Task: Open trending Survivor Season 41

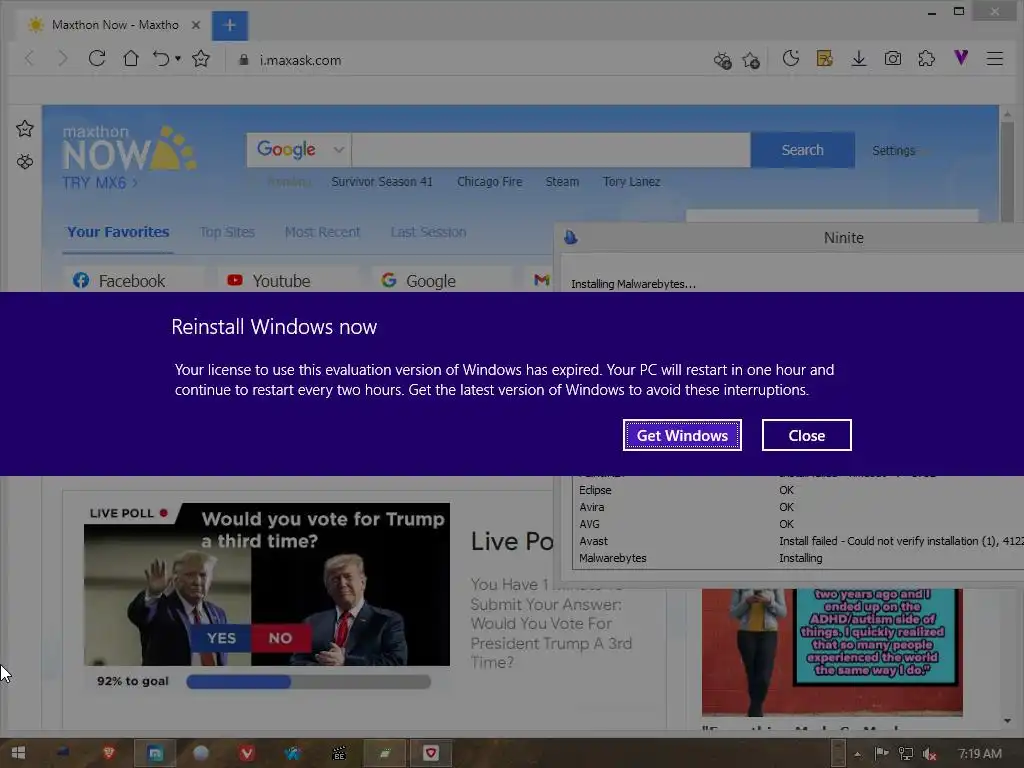Action: point(382,182)
